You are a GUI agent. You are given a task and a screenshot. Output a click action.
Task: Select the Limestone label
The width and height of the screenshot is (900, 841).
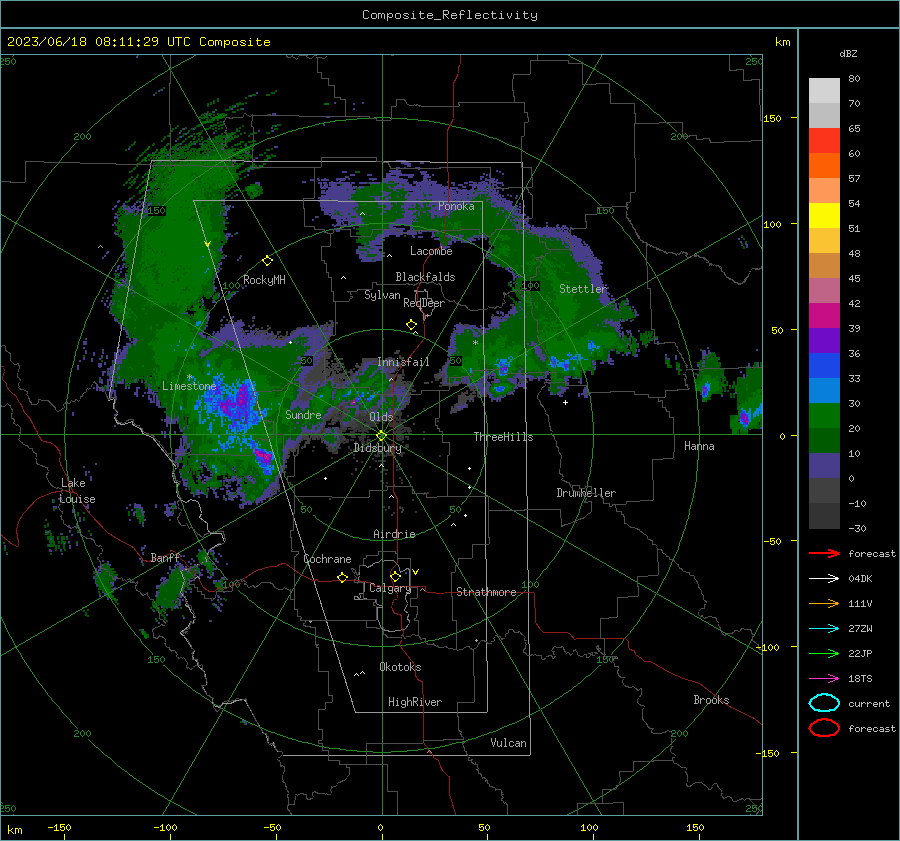(189, 386)
